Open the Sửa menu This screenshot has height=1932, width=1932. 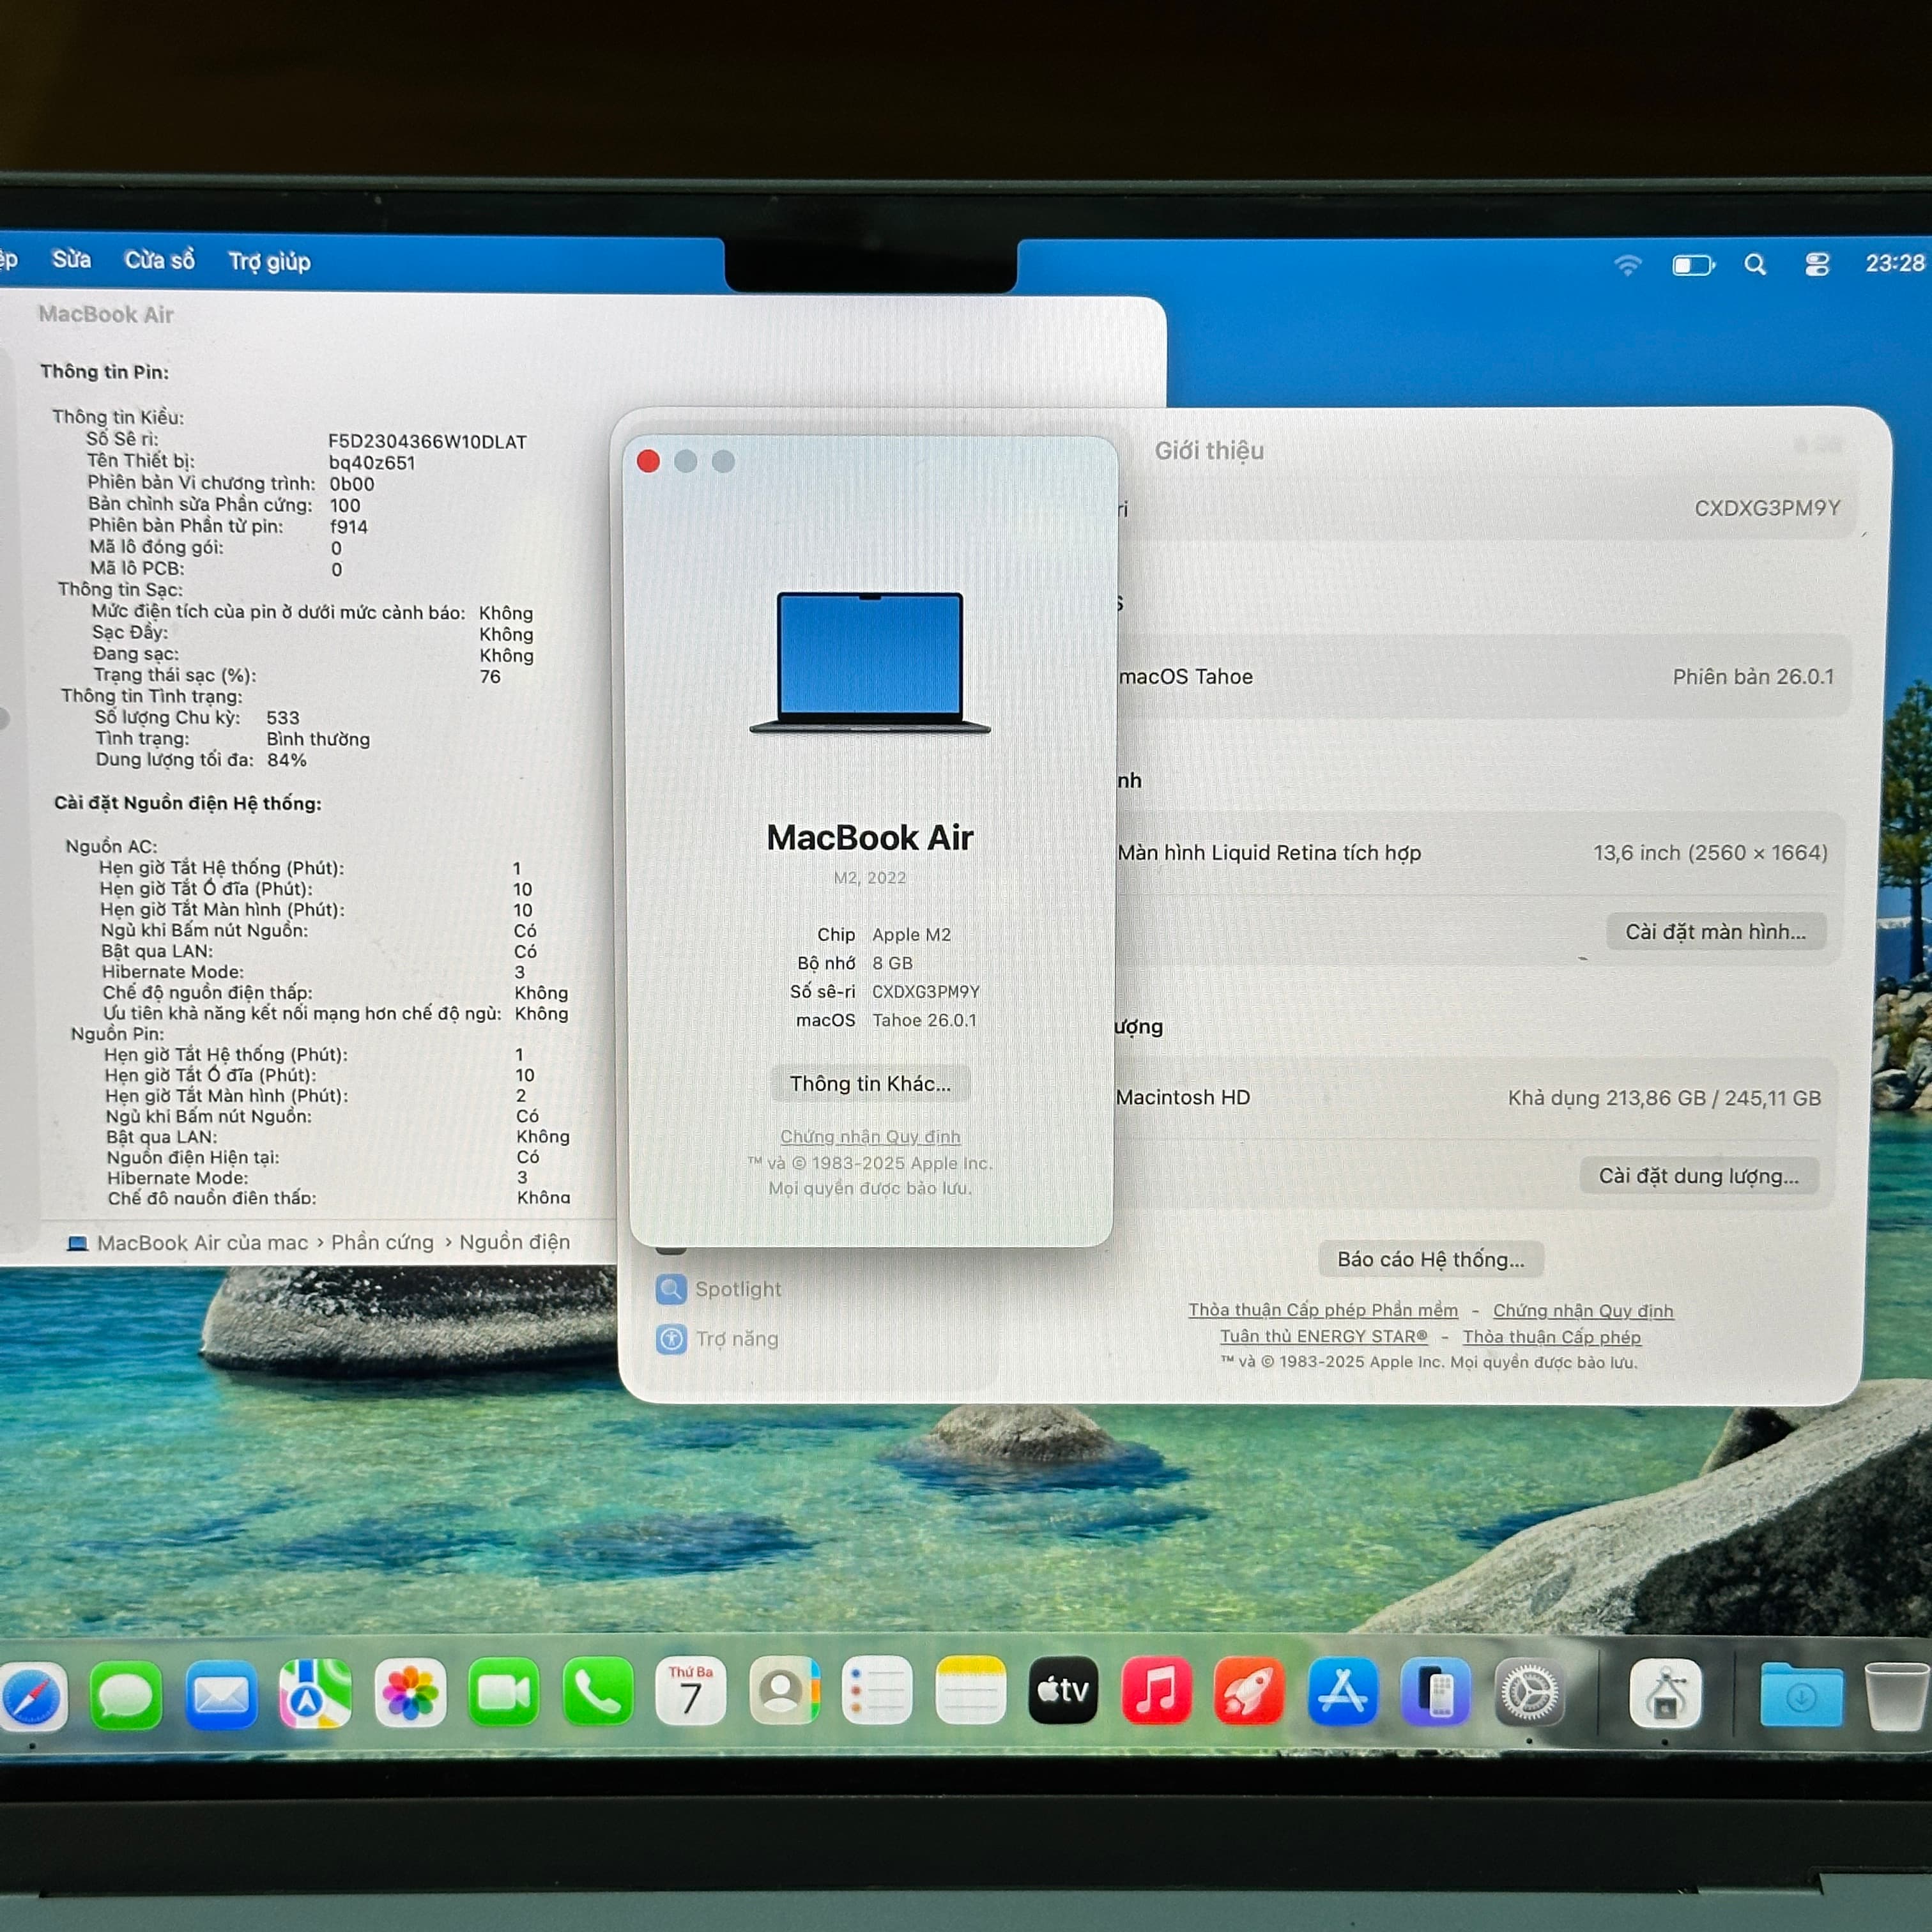tap(71, 259)
